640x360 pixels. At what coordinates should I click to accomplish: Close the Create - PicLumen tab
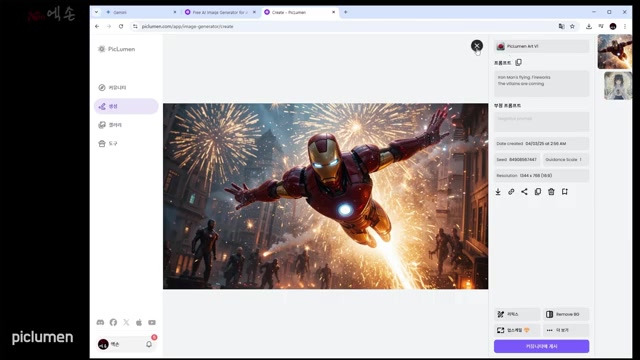click(333, 12)
